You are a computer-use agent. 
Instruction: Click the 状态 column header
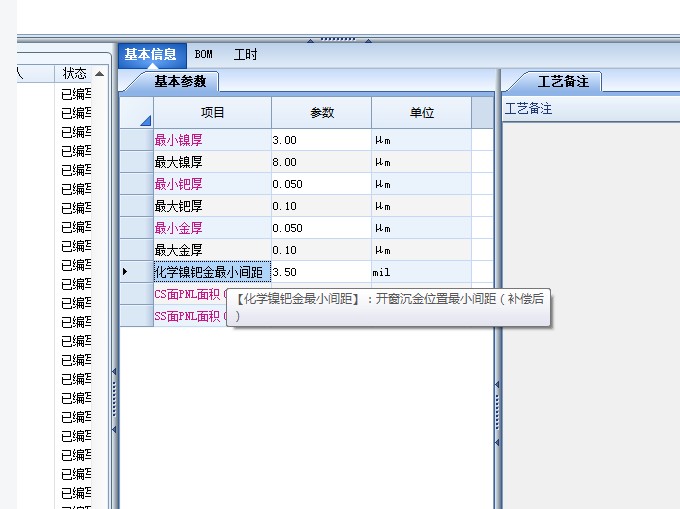74,73
